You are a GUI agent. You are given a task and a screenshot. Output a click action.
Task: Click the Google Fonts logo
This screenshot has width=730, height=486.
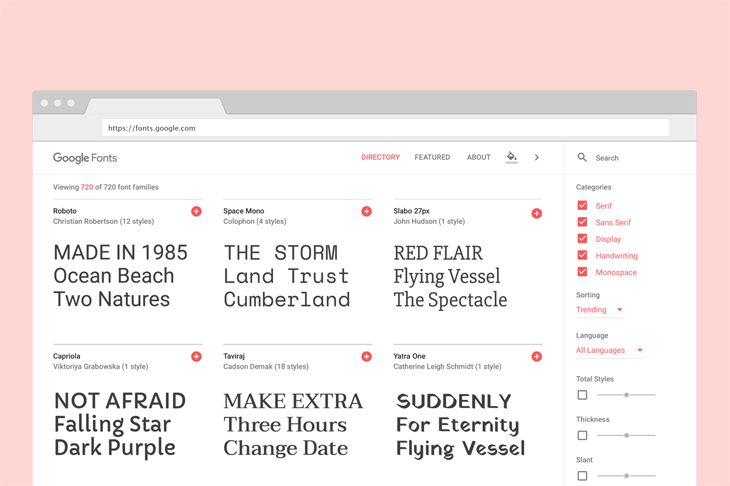click(85, 158)
